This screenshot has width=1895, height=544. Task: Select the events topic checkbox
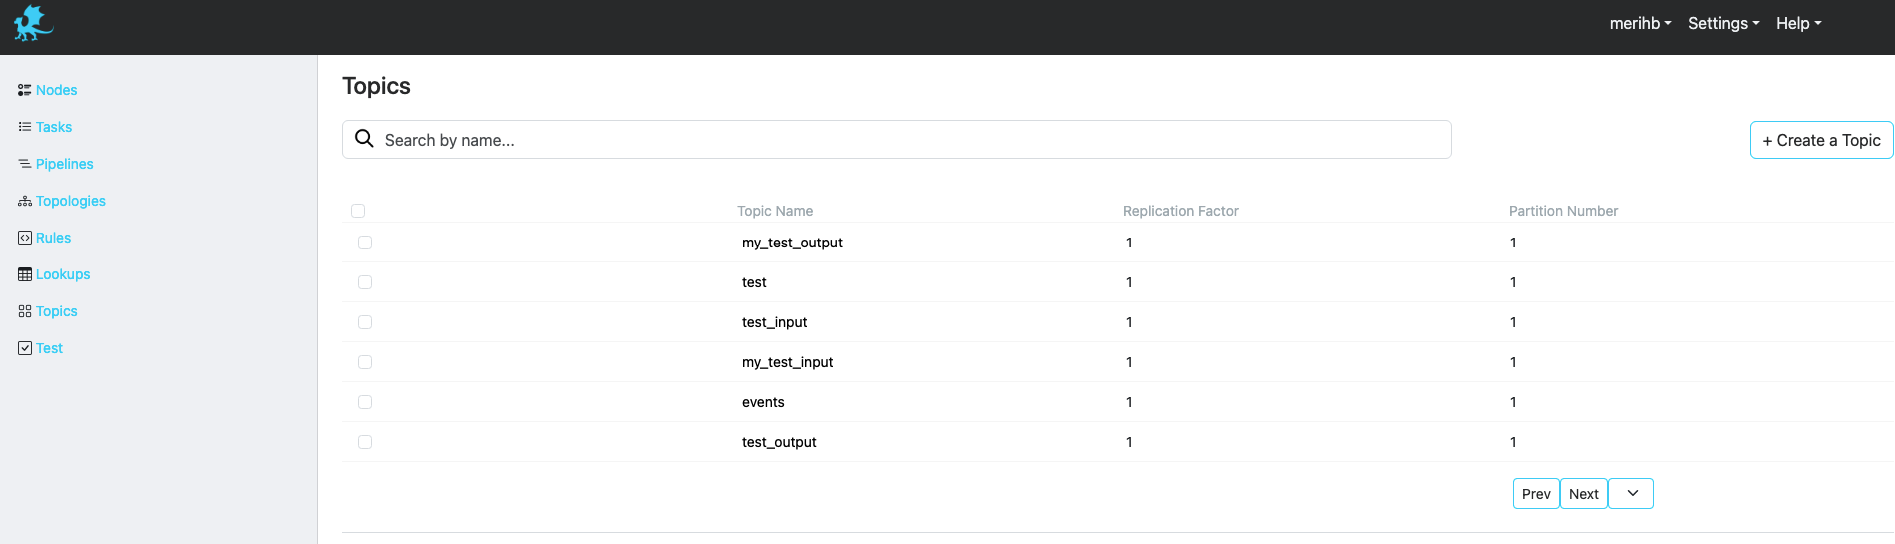(365, 402)
